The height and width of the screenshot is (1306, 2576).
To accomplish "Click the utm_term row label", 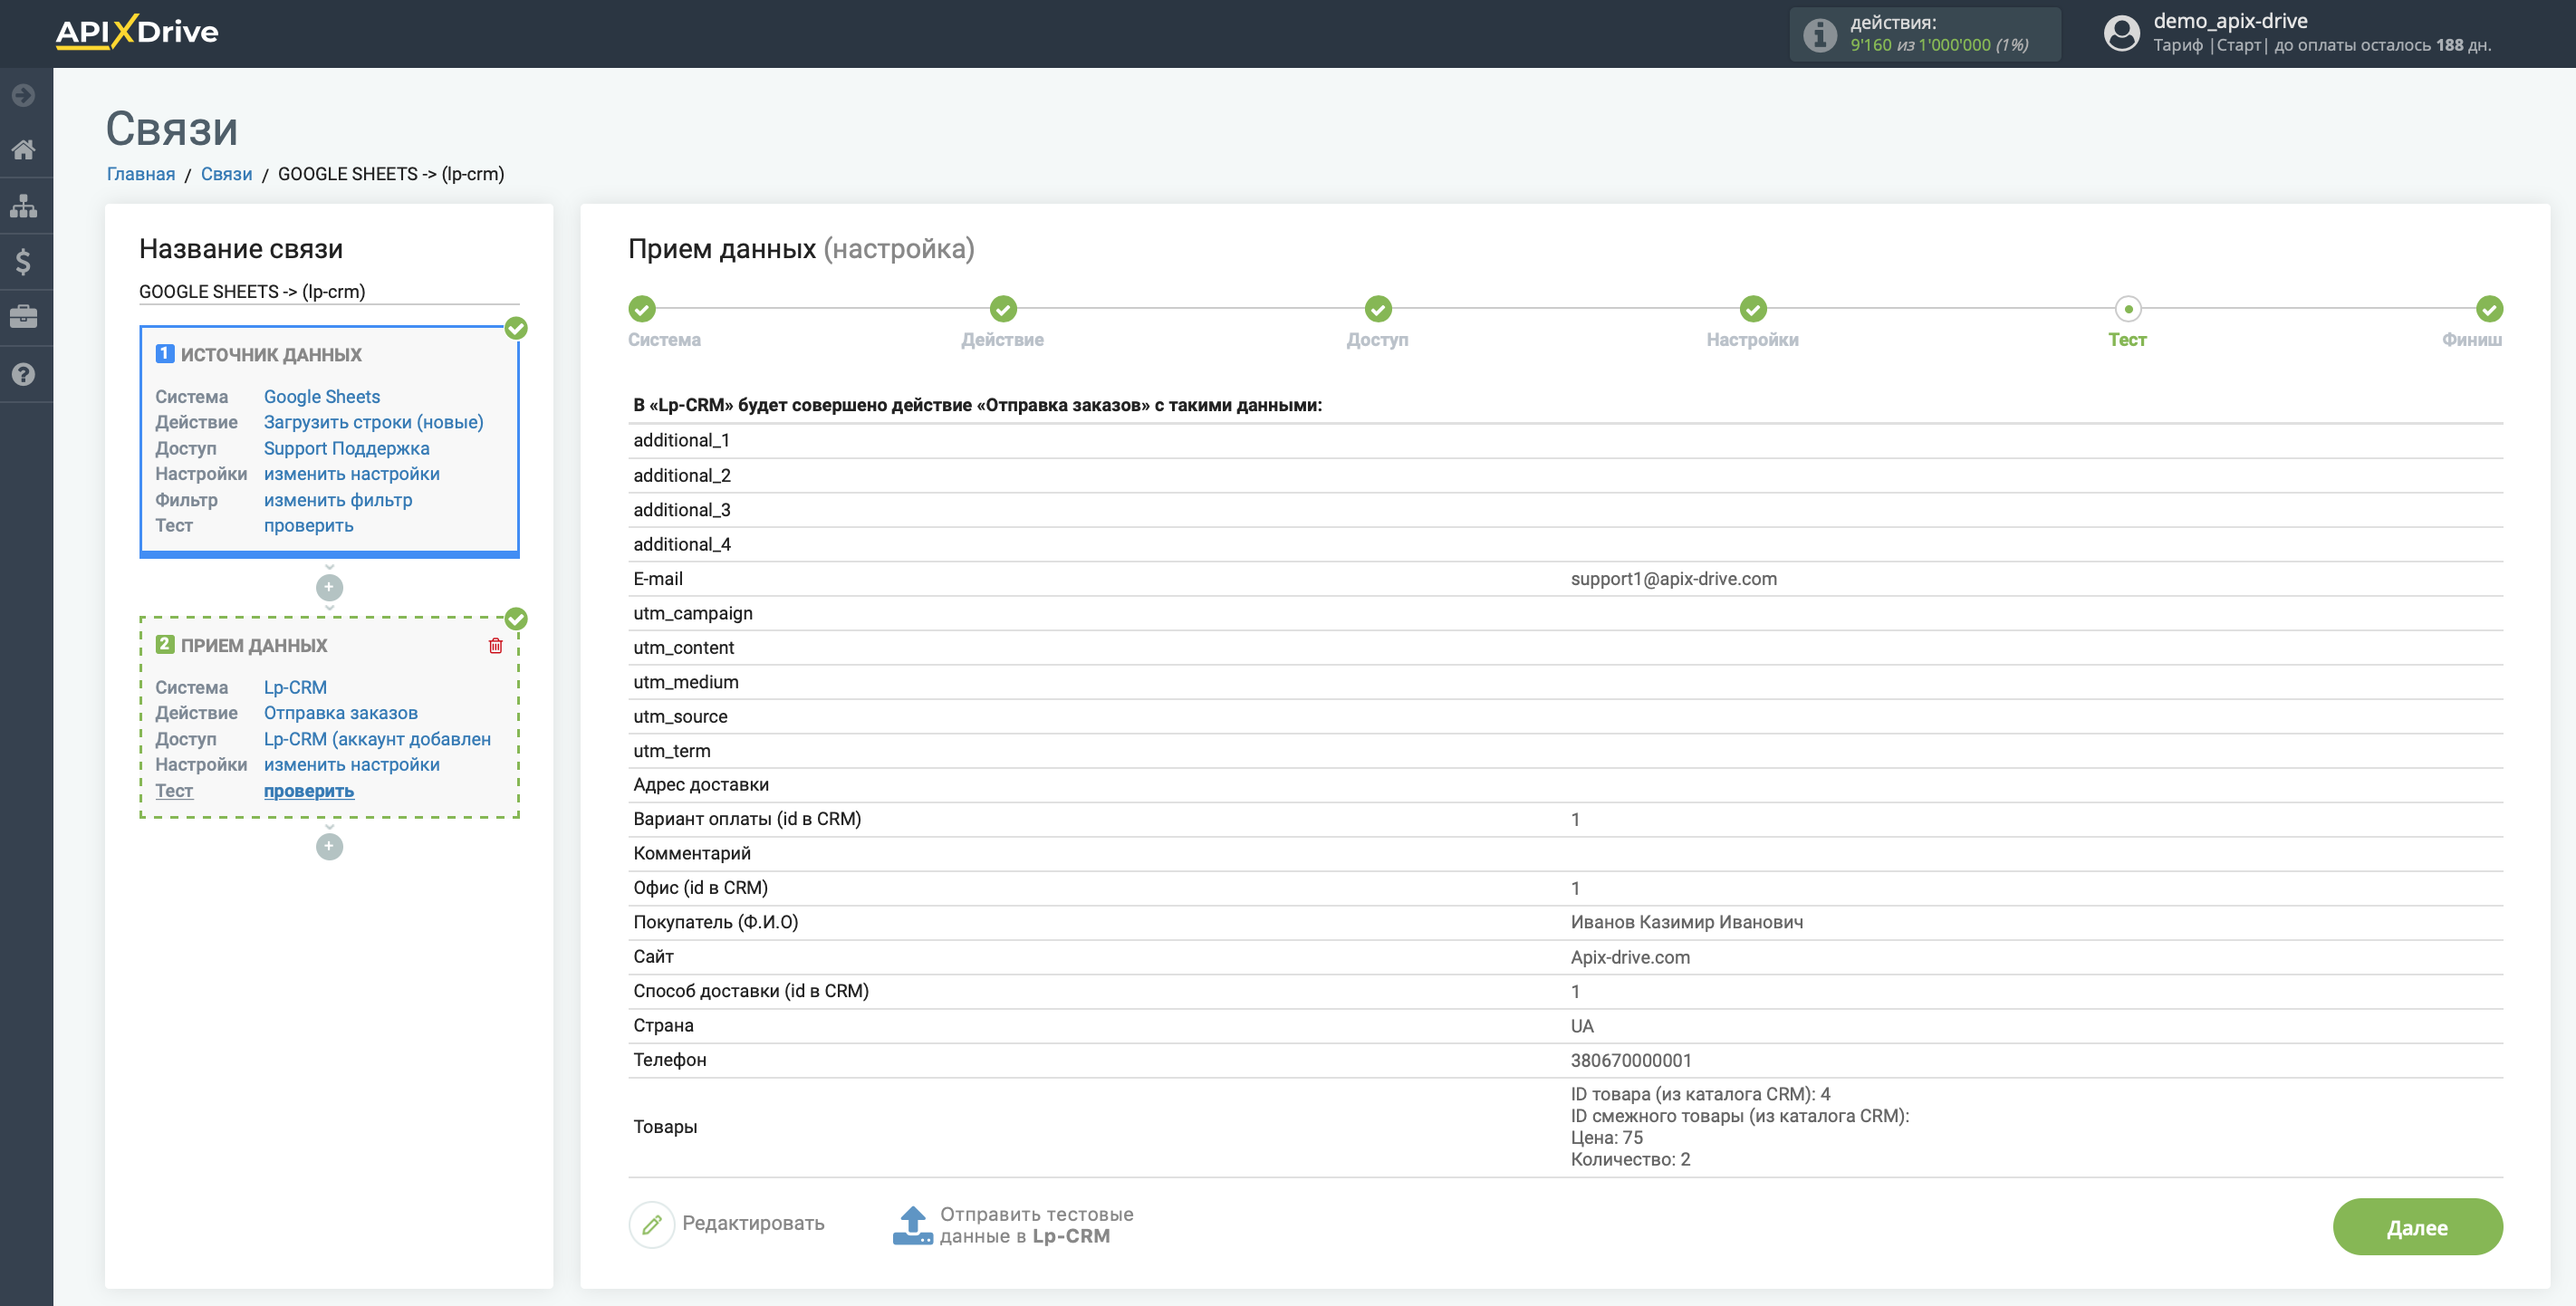I will pyautogui.click(x=671, y=751).
